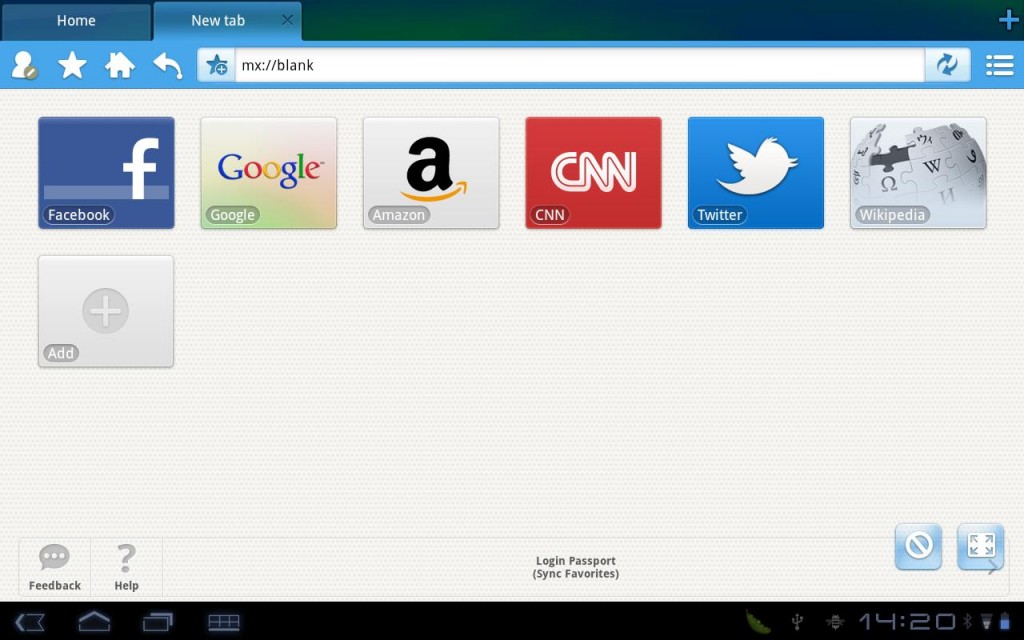
Task: Open Android recent apps button
Action: tap(157, 622)
